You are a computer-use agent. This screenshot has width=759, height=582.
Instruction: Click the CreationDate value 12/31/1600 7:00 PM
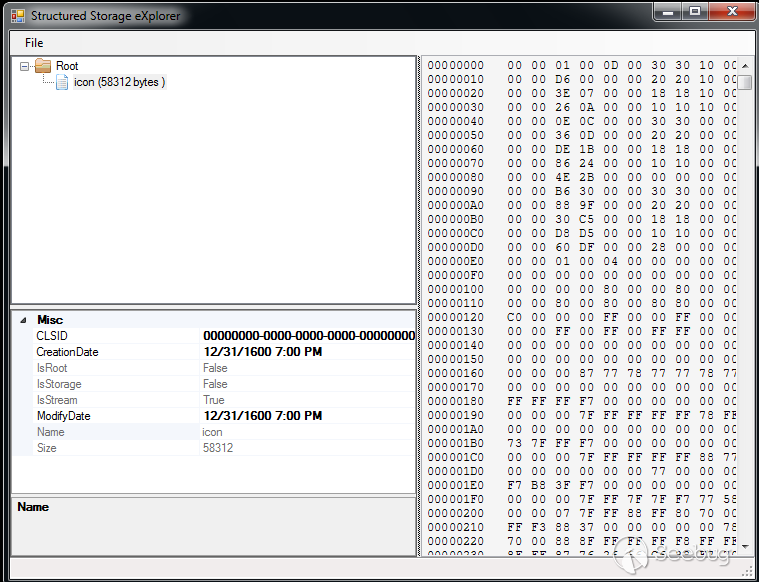[x=262, y=352]
